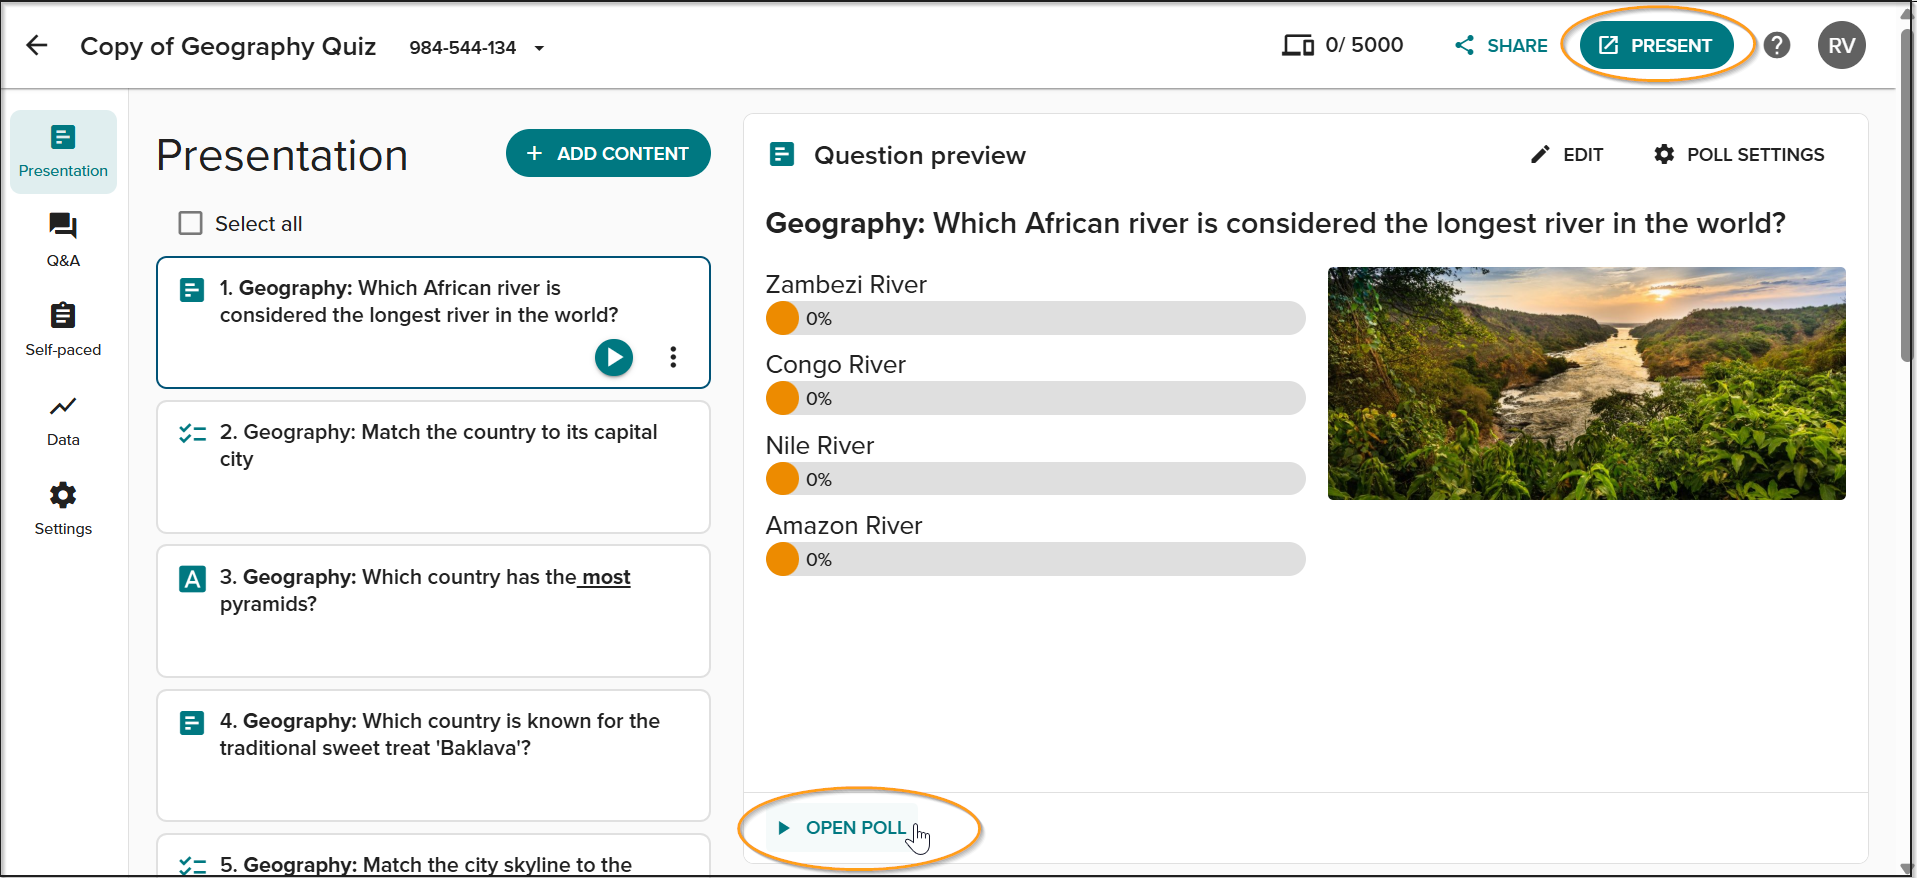
Task: Select the Presentation sidebar tab
Action: tap(63, 152)
